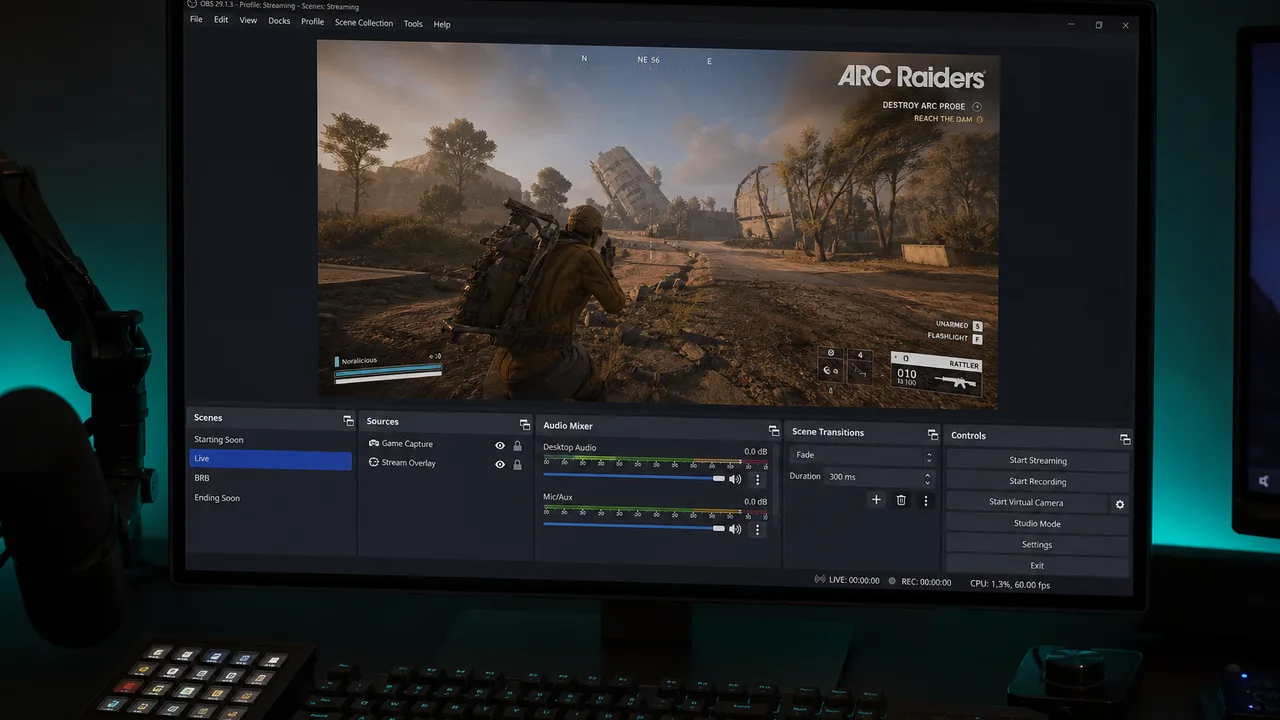Viewport: 1280px width, 720px height.
Task: Pop out the Scenes dock icon
Action: tap(348, 421)
